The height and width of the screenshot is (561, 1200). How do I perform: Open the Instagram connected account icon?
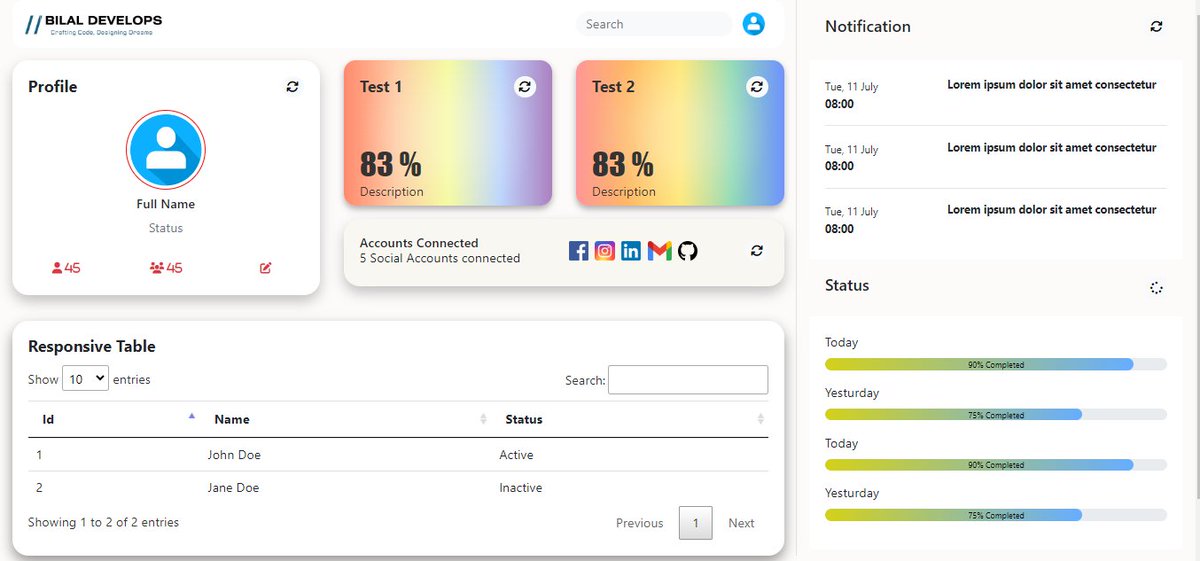click(605, 251)
